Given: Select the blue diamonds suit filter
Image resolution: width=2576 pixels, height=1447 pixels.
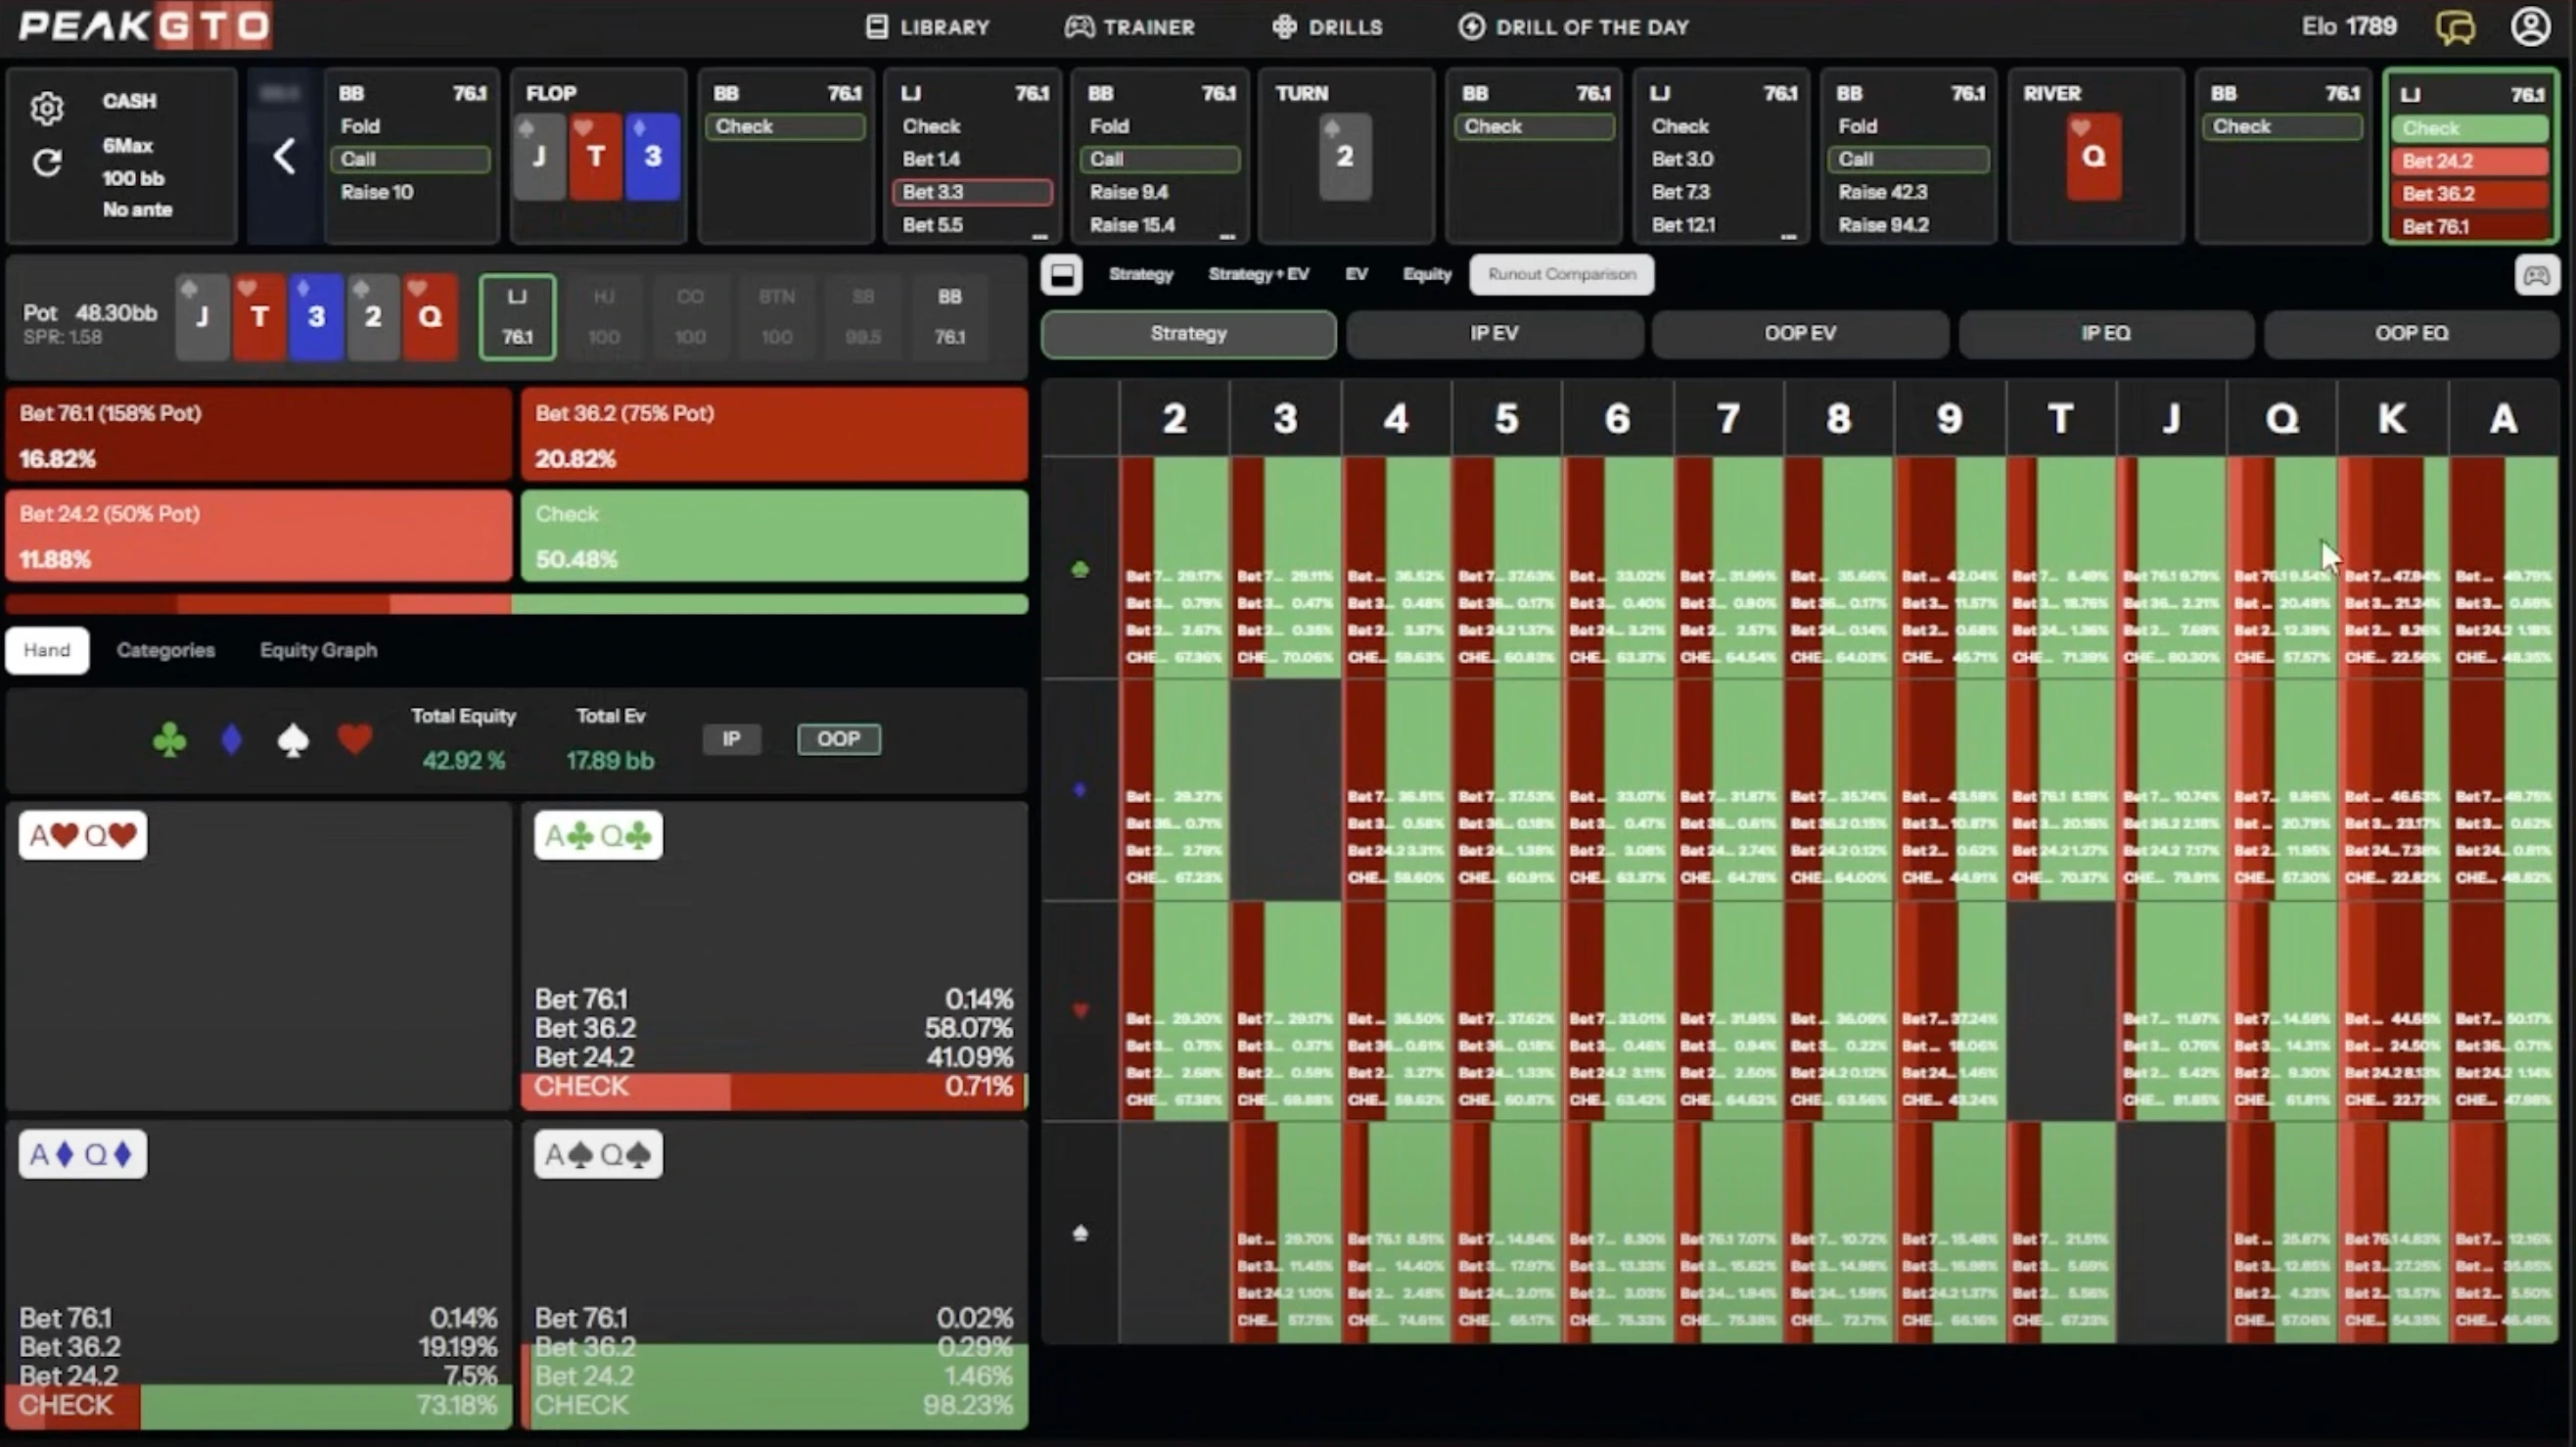Looking at the screenshot, I should pos(232,740).
